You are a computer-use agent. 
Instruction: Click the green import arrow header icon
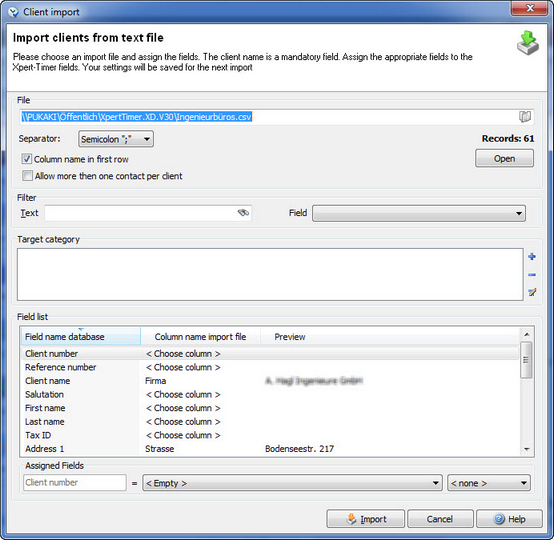coord(528,43)
